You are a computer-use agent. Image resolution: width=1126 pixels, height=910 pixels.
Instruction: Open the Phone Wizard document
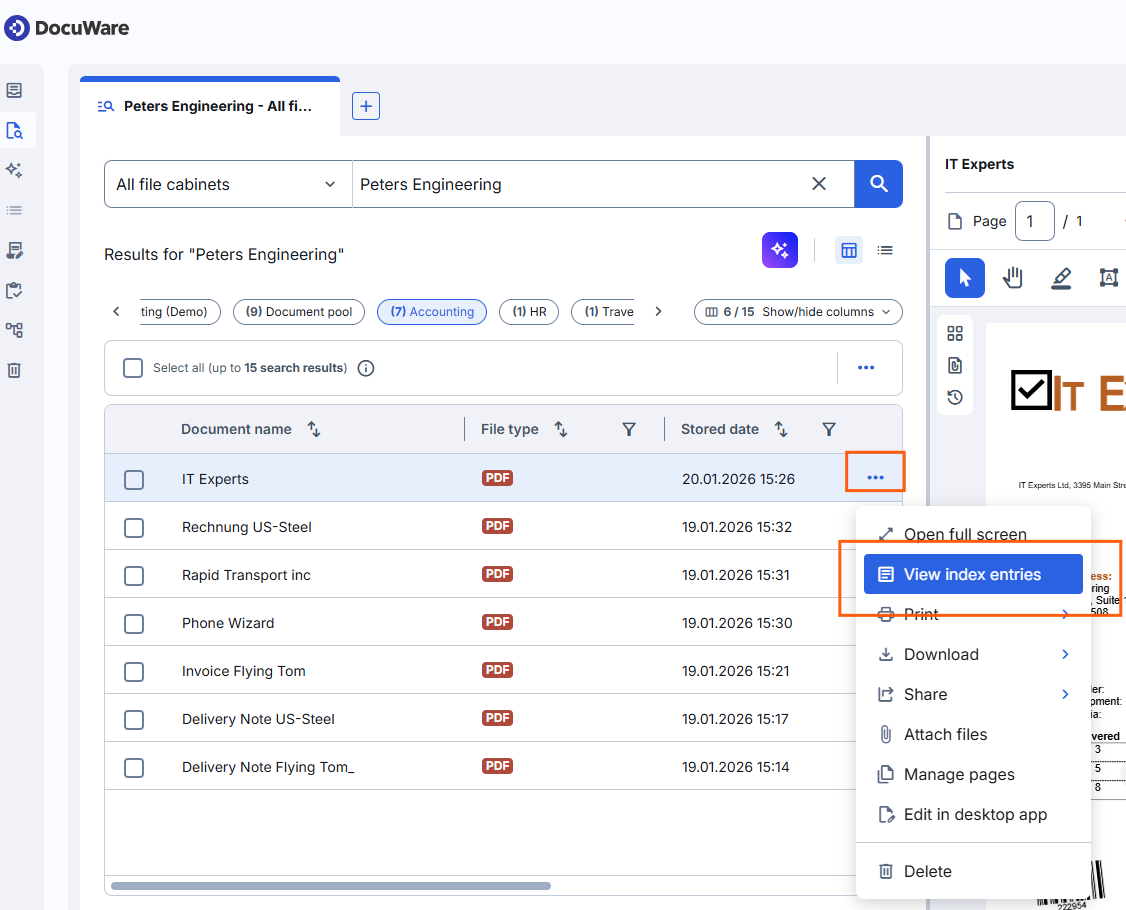coord(228,623)
